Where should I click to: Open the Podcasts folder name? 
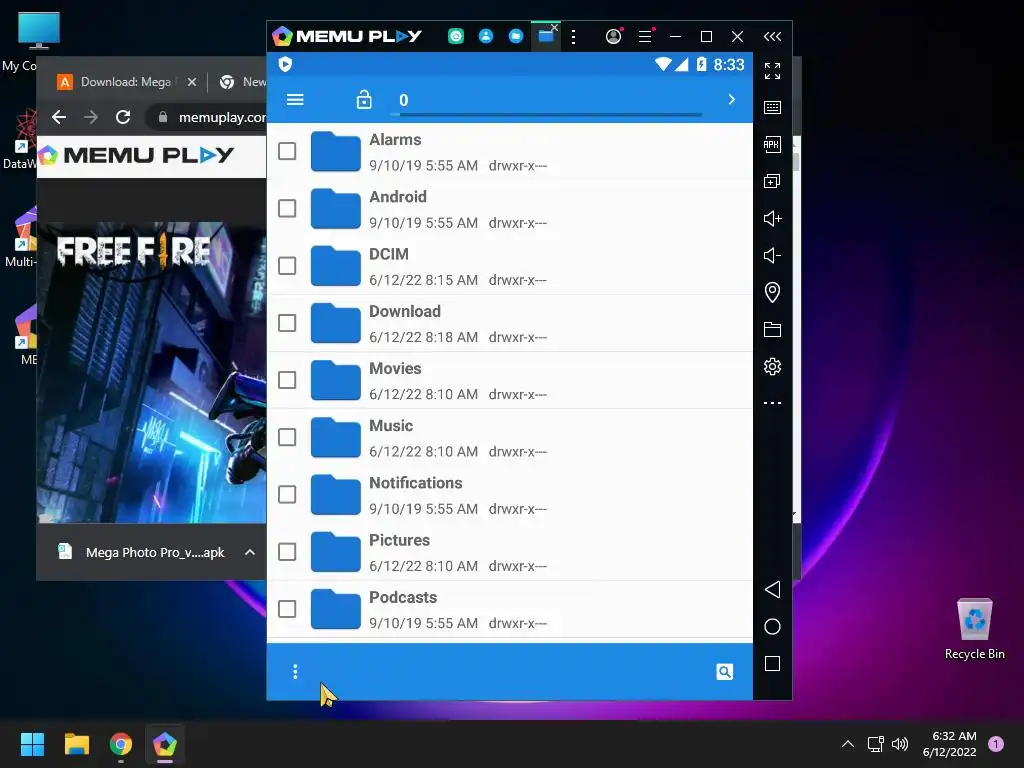pyautogui.click(x=403, y=598)
